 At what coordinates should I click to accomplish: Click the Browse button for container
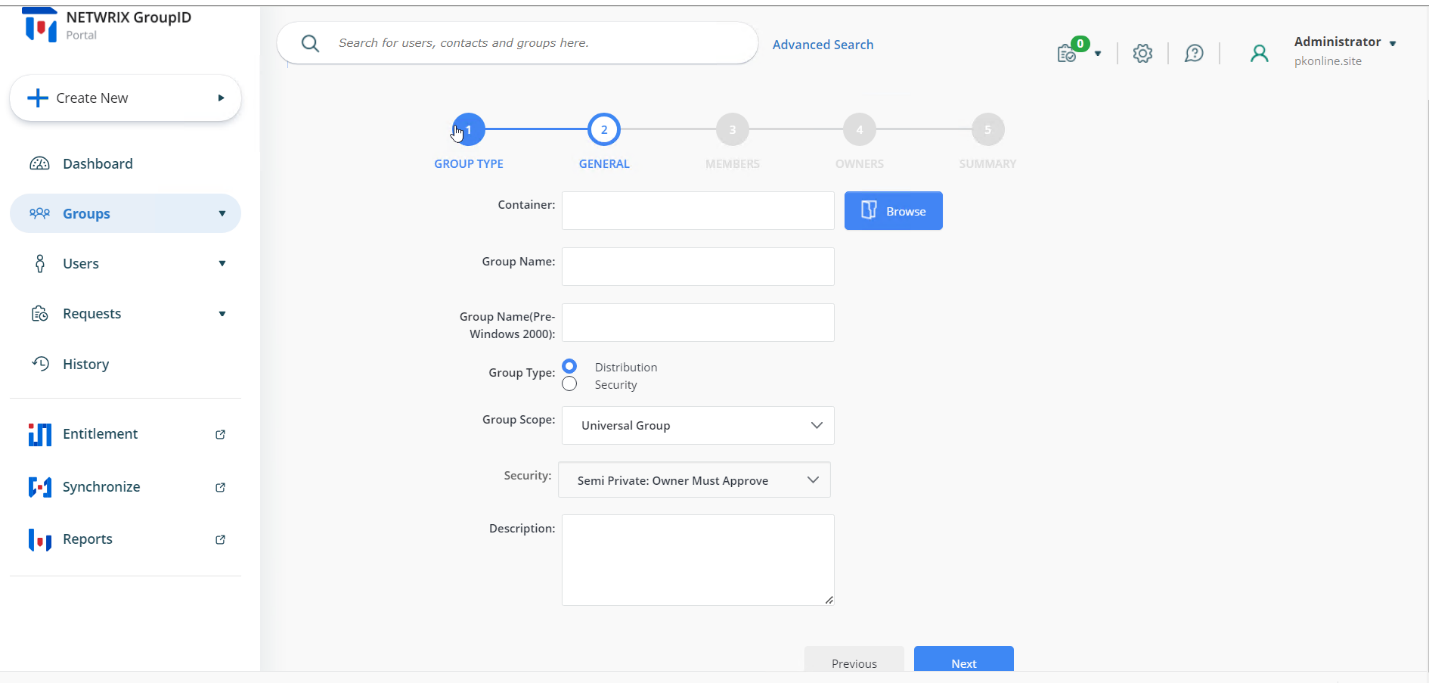tap(893, 210)
